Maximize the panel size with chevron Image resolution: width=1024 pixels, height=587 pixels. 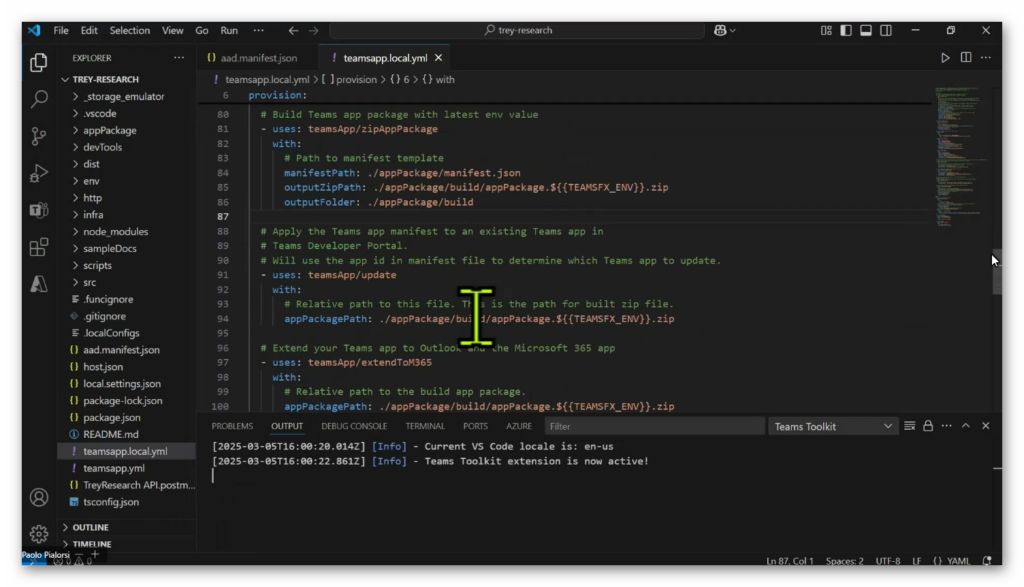tap(965, 426)
